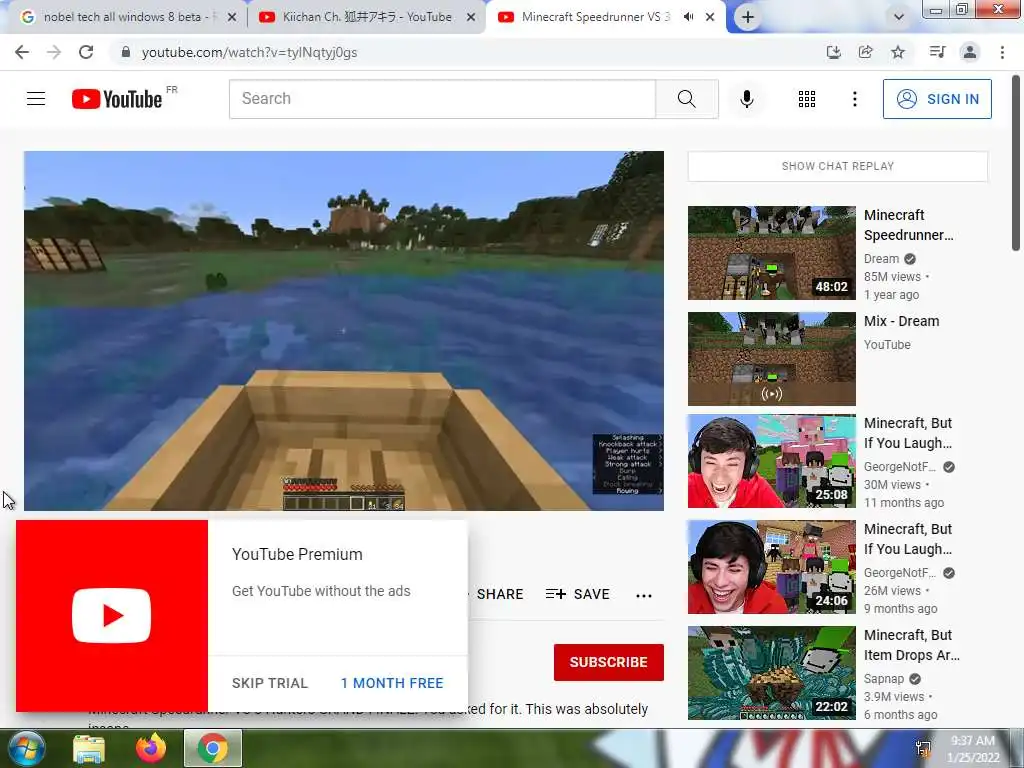Screen dimensions: 1024x768
Task: Open the Mix - Dream playlist thumbnail
Action: pyautogui.click(x=771, y=359)
